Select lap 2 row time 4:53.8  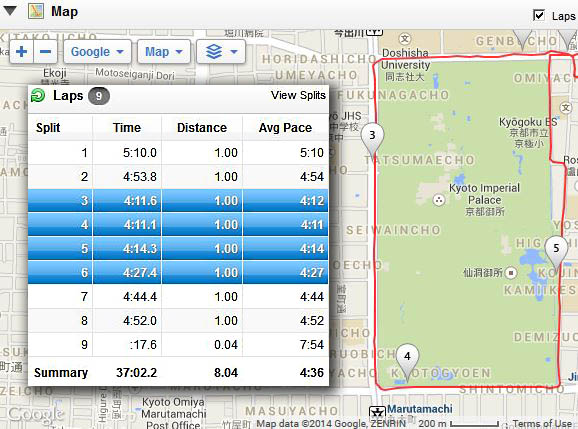coord(140,177)
